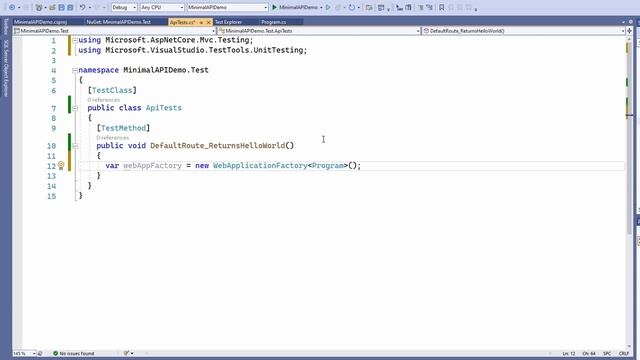Click the green Start debugging play icon
This screenshot has height=360, width=640.
[274, 7]
